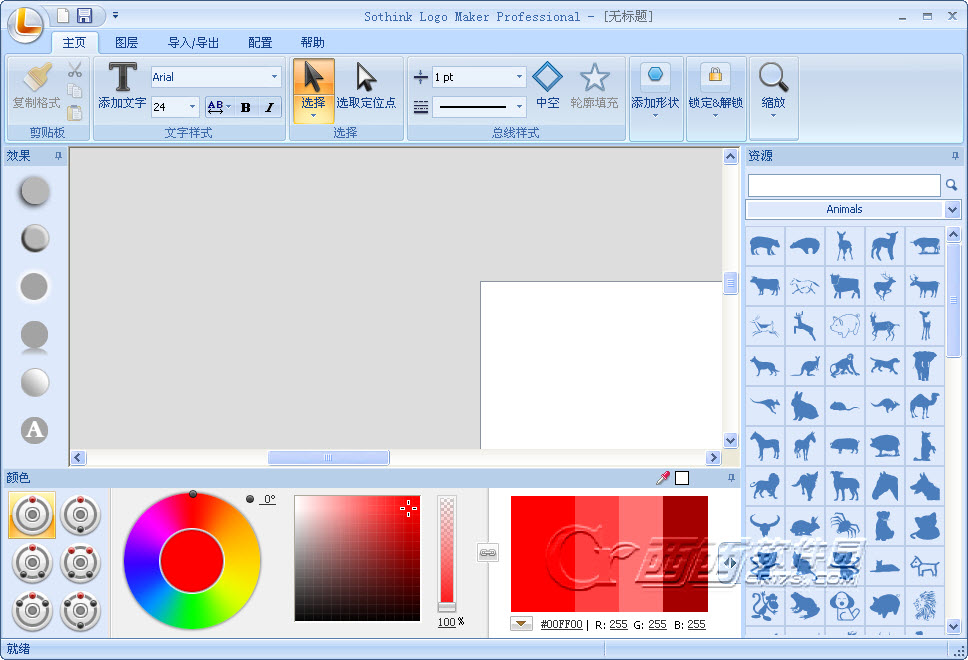Open the 配置 ribbon tab
This screenshot has width=968, height=660.
(x=260, y=43)
